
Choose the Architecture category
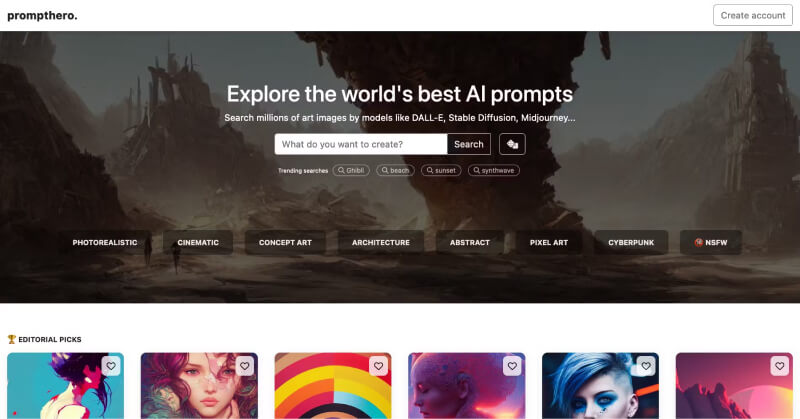[x=381, y=242]
